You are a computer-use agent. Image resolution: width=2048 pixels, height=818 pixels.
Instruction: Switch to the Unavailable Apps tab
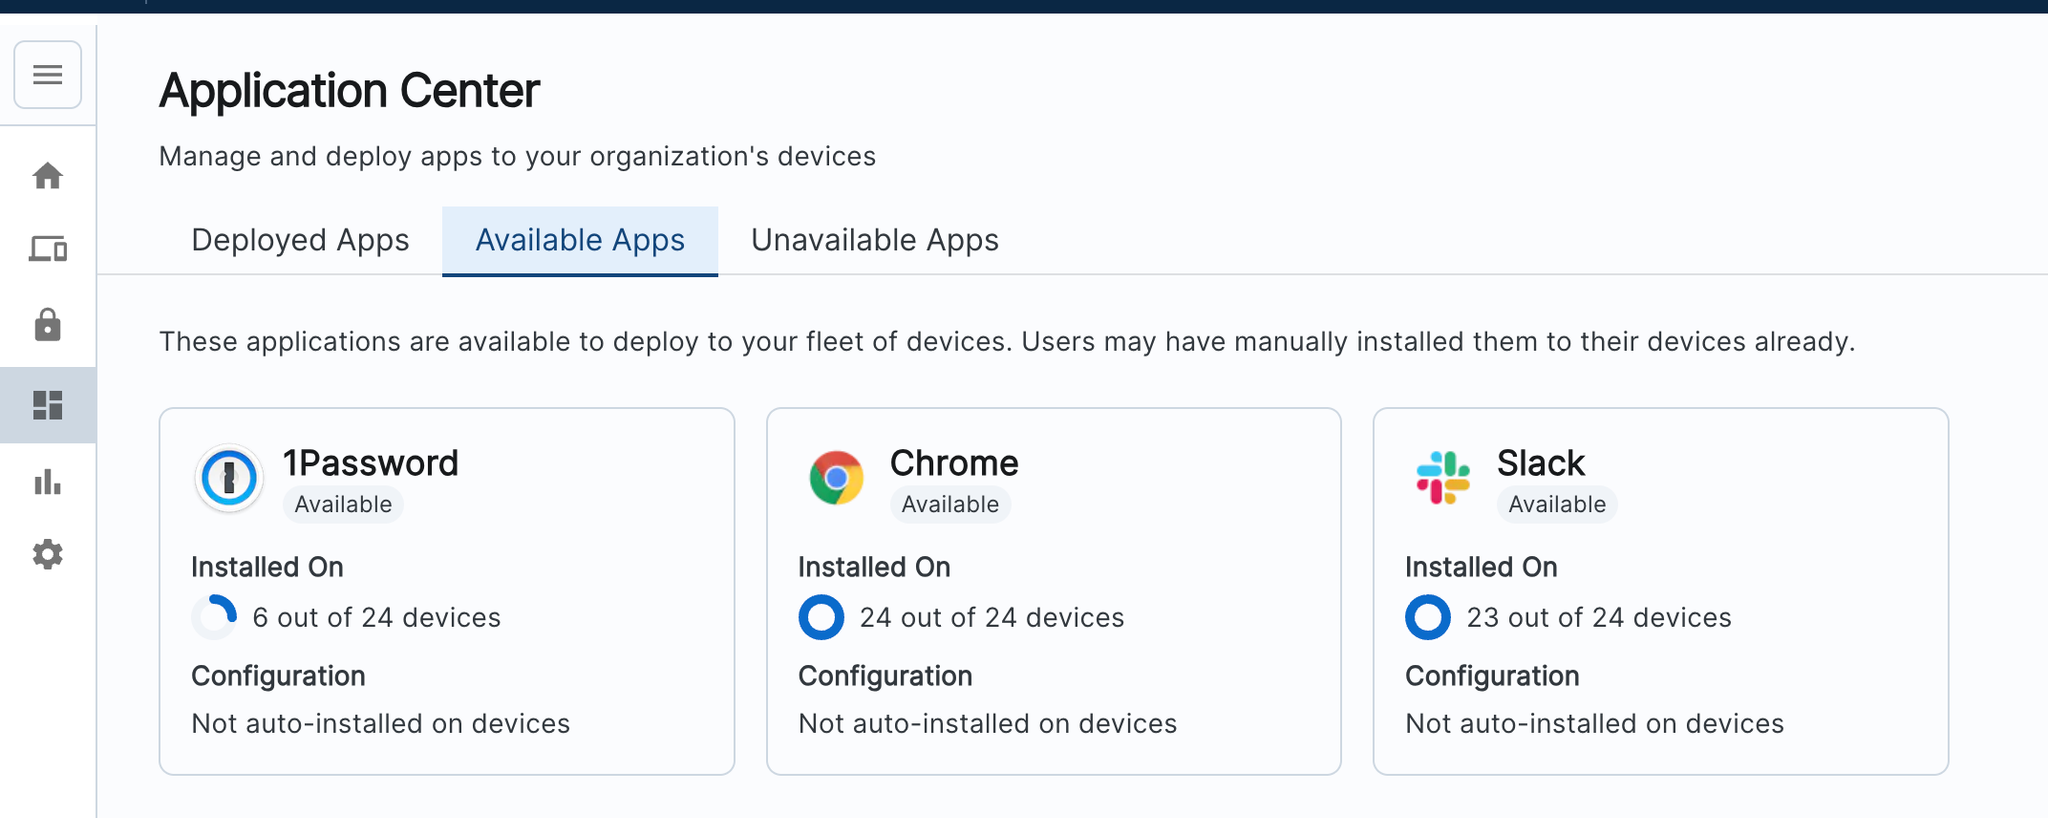pos(875,240)
